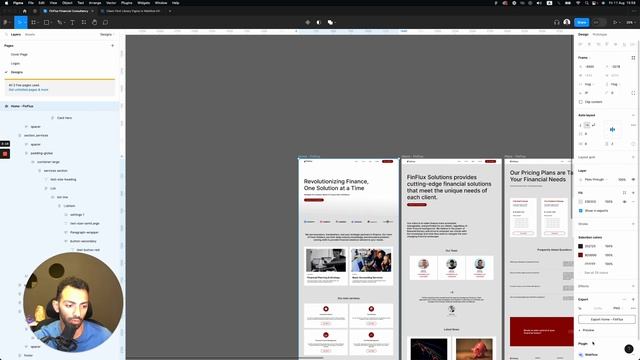Click the help question mark button
Viewport: 640px width, 360px height.
[x=629, y=349]
